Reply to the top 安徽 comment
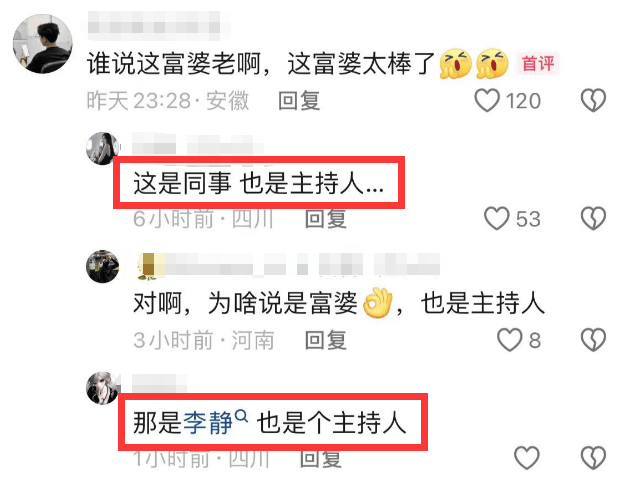The image size is (627, 482). pos(299,100)
